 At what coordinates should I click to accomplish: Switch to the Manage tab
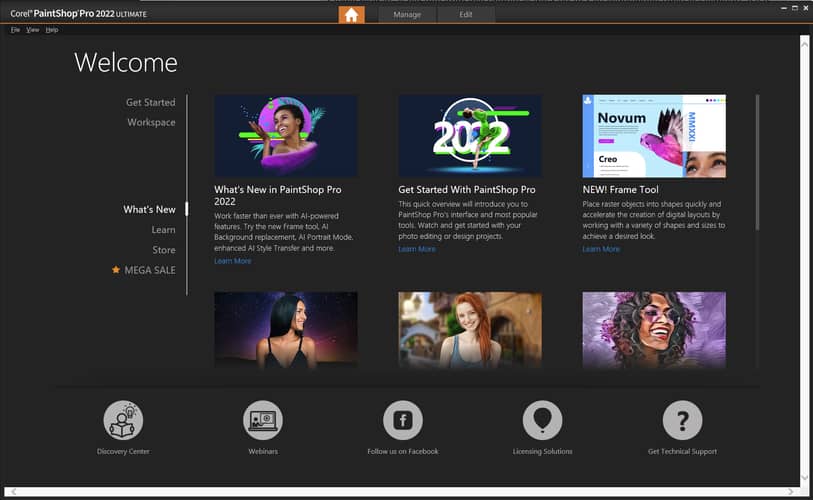407,15
